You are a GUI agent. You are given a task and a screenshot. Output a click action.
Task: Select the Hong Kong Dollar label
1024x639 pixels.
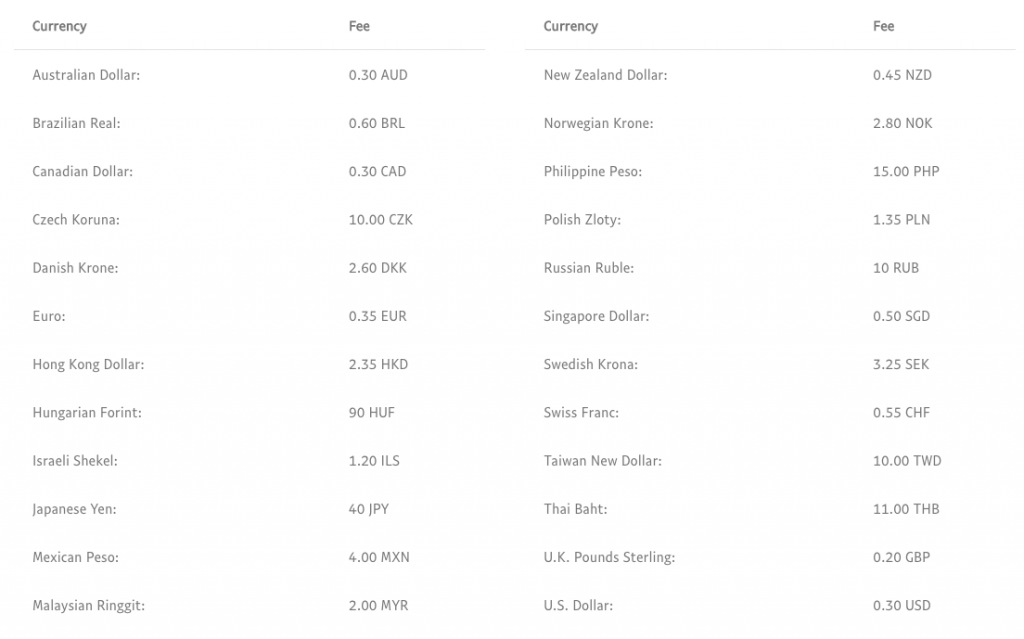point(88,364)
